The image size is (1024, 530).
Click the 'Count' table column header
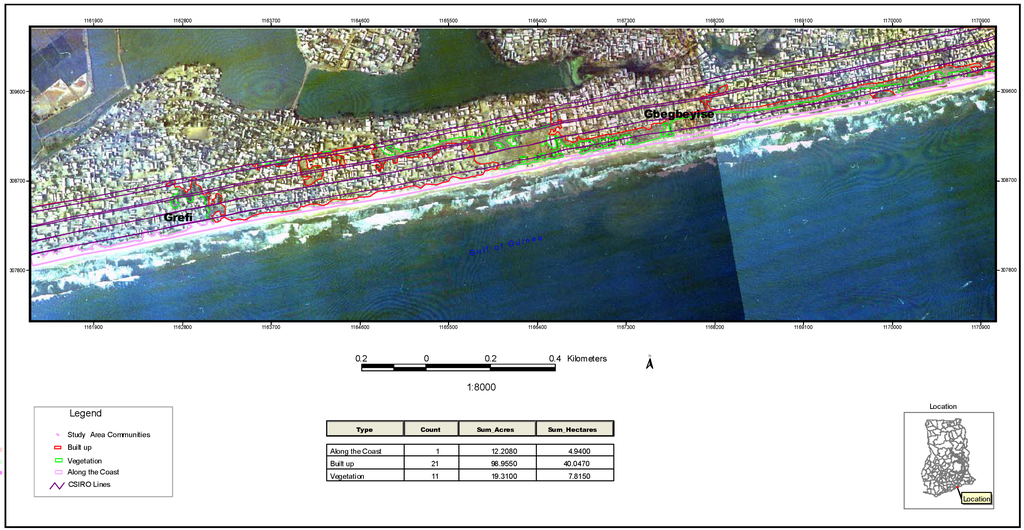tap(431, 429)
